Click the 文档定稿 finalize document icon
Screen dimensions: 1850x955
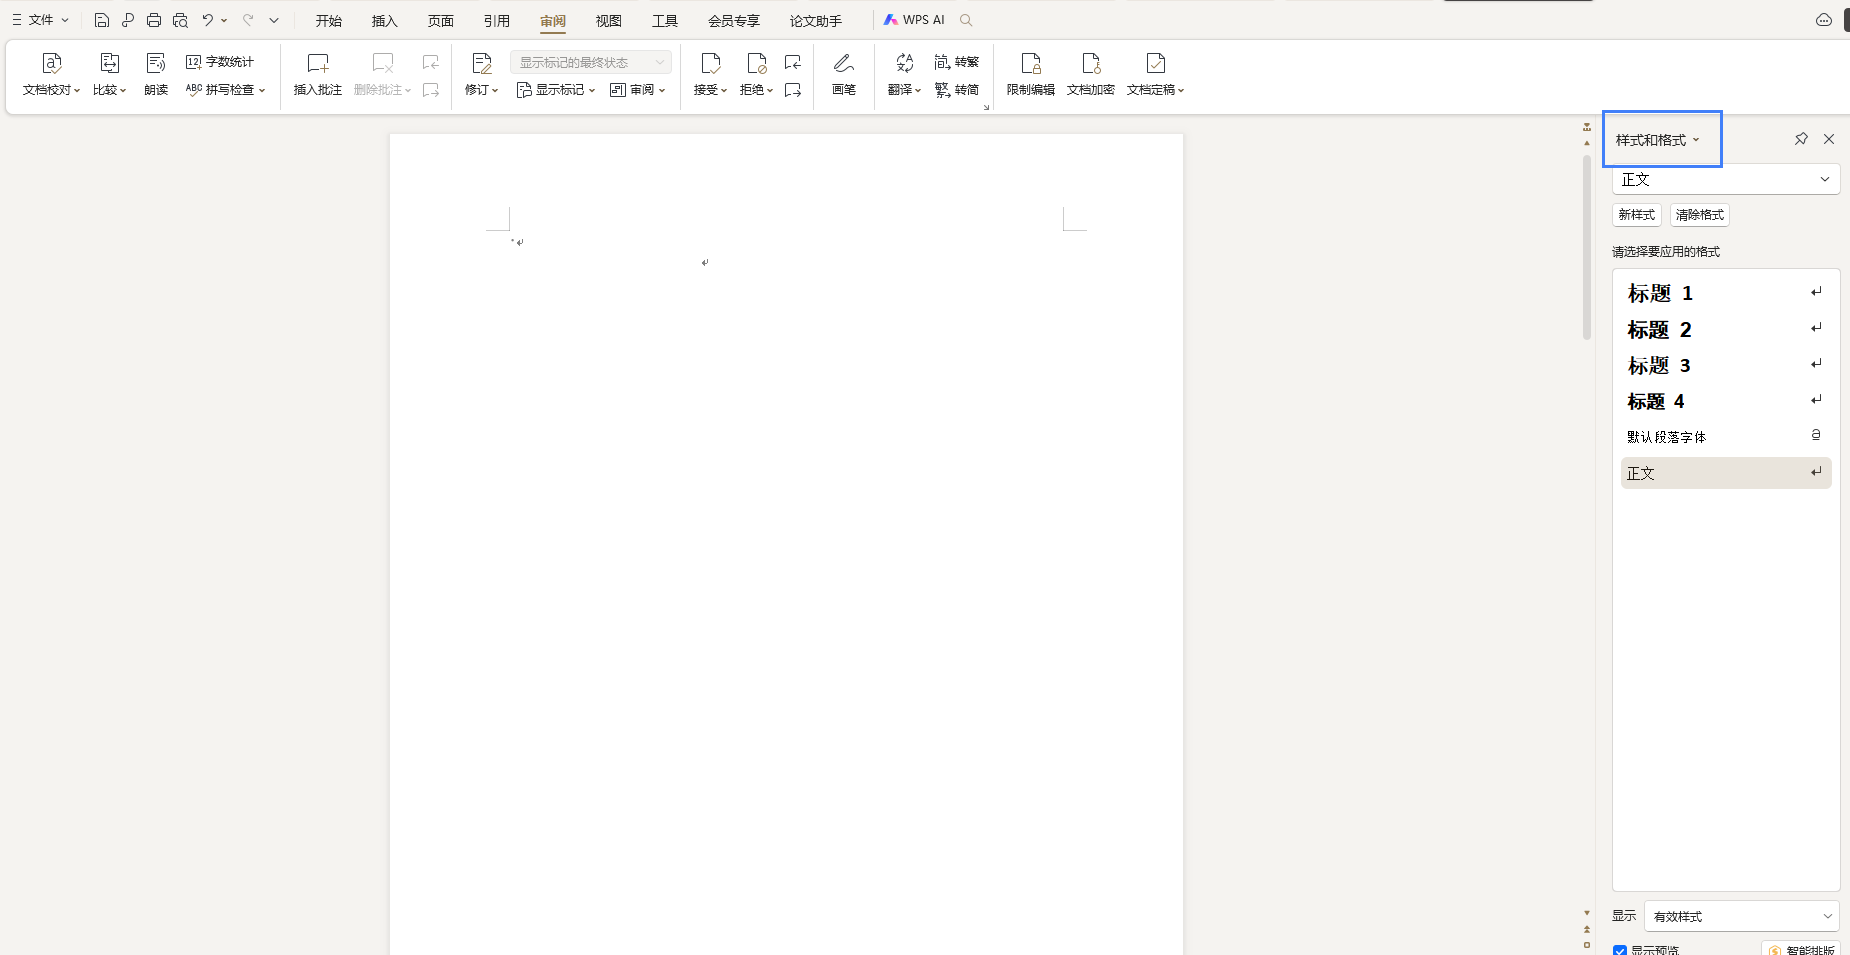coord(1155,64)
